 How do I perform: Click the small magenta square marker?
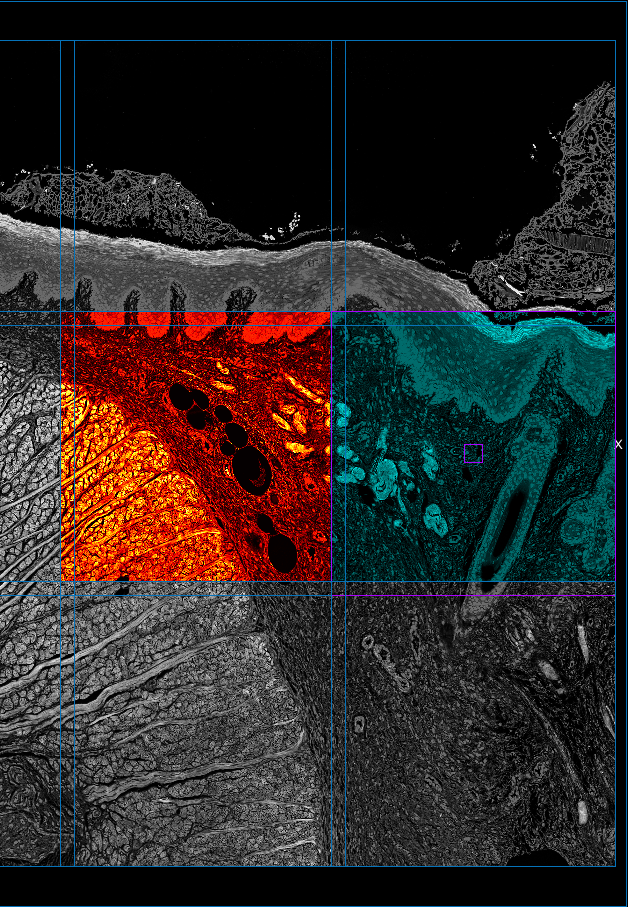click(x=473, y=454)
